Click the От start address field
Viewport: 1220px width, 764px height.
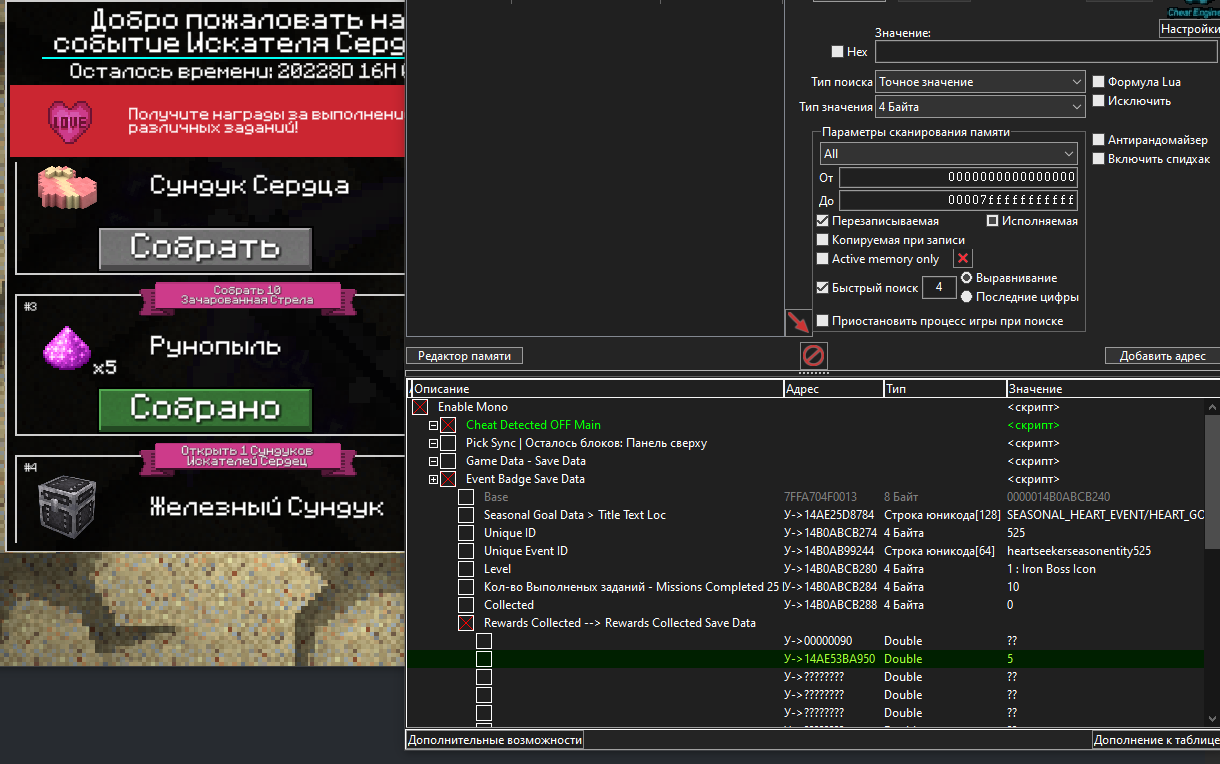pyautogui.click(x=958, y=178)
